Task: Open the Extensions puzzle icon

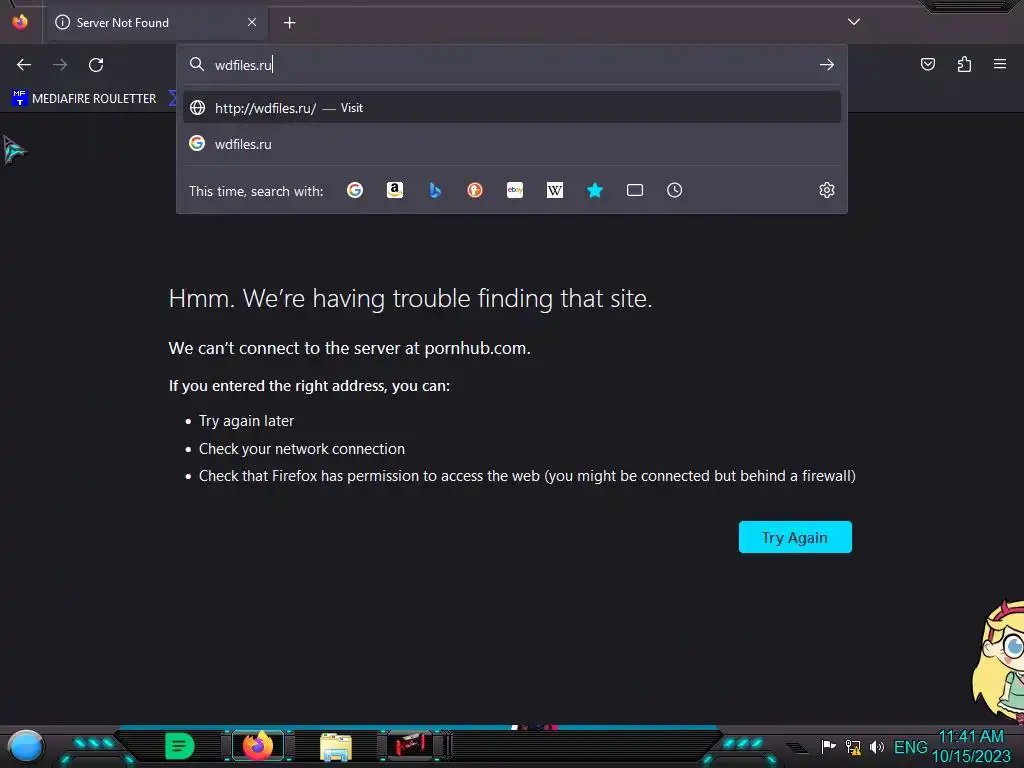Action: (964, 64)
